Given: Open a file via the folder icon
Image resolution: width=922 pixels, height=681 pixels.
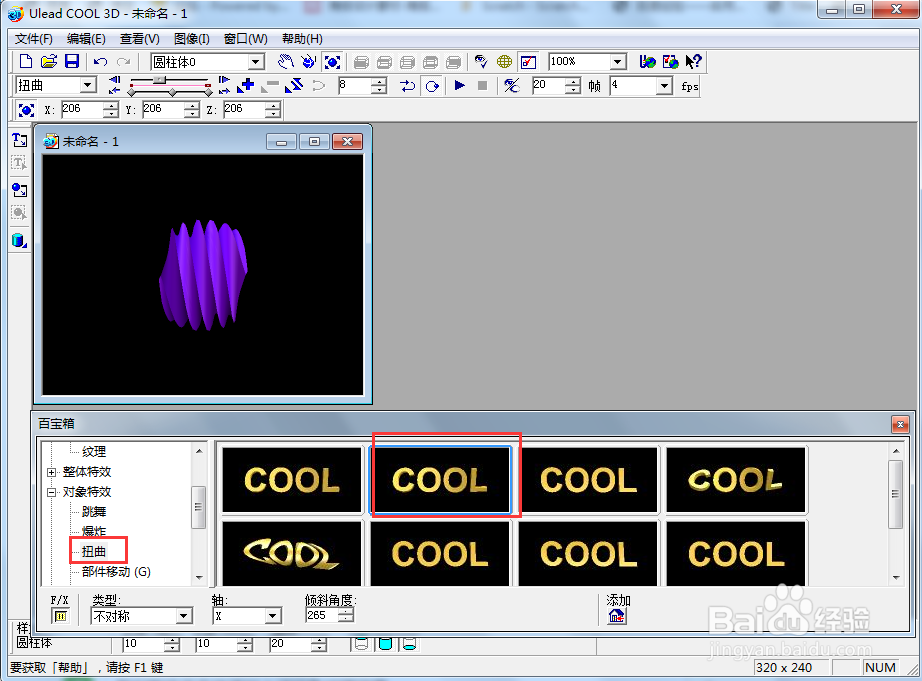Looking at the screenshot, I should [49, 62].
